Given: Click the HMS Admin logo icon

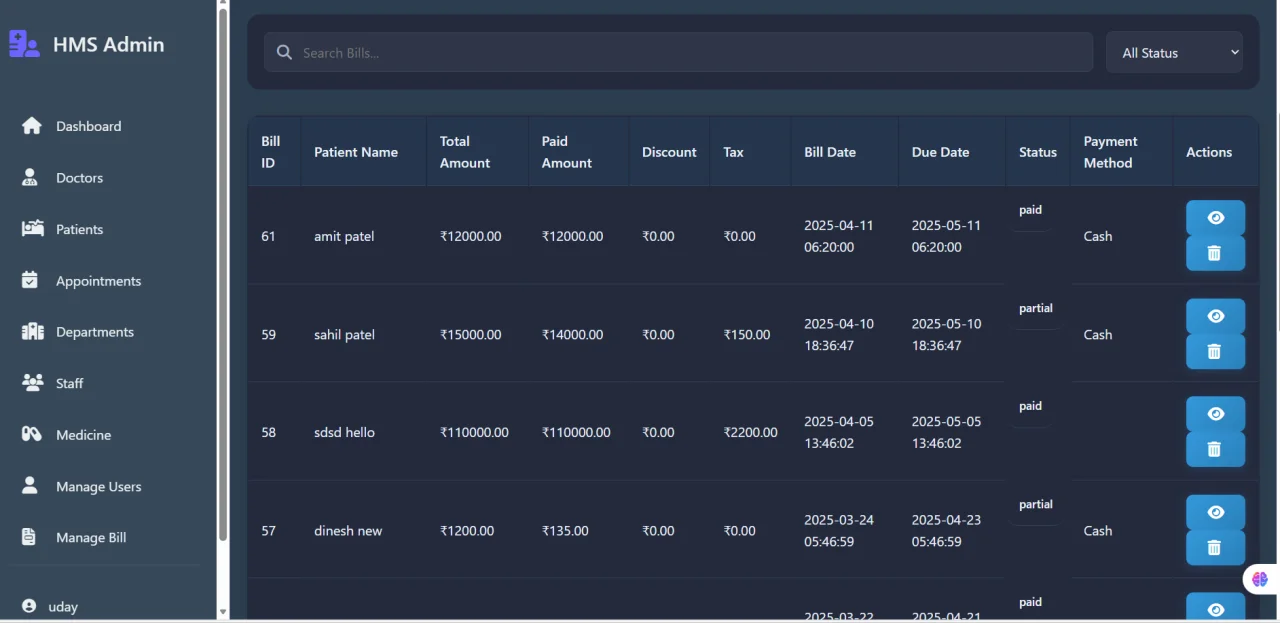Looking at the screenshot, I should pos(24,44).
